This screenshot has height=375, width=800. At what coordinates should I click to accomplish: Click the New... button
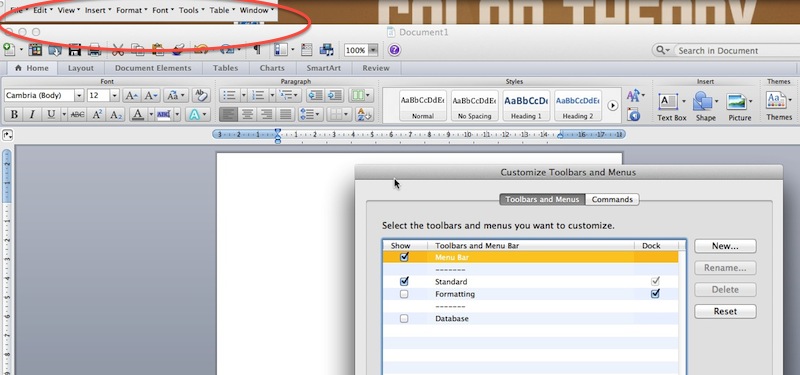[725, 246]
